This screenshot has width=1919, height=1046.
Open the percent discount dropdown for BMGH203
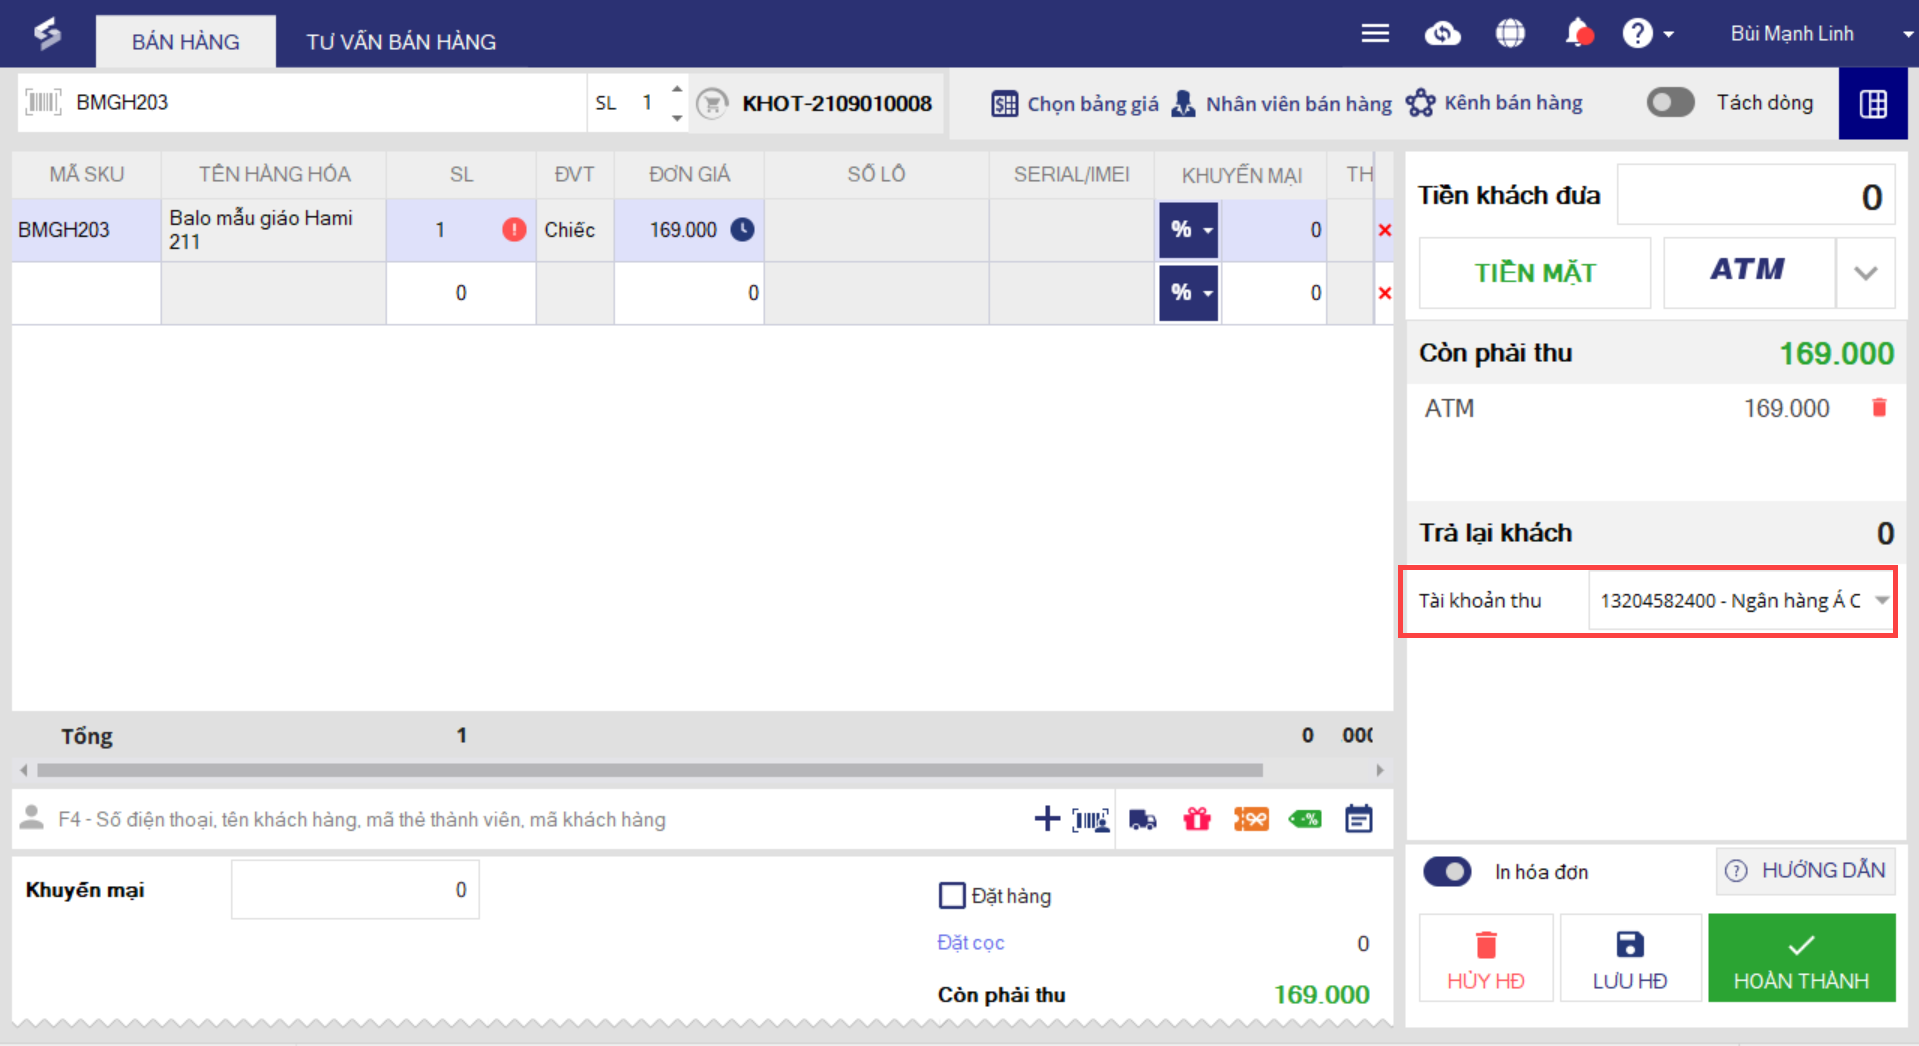1189,230
